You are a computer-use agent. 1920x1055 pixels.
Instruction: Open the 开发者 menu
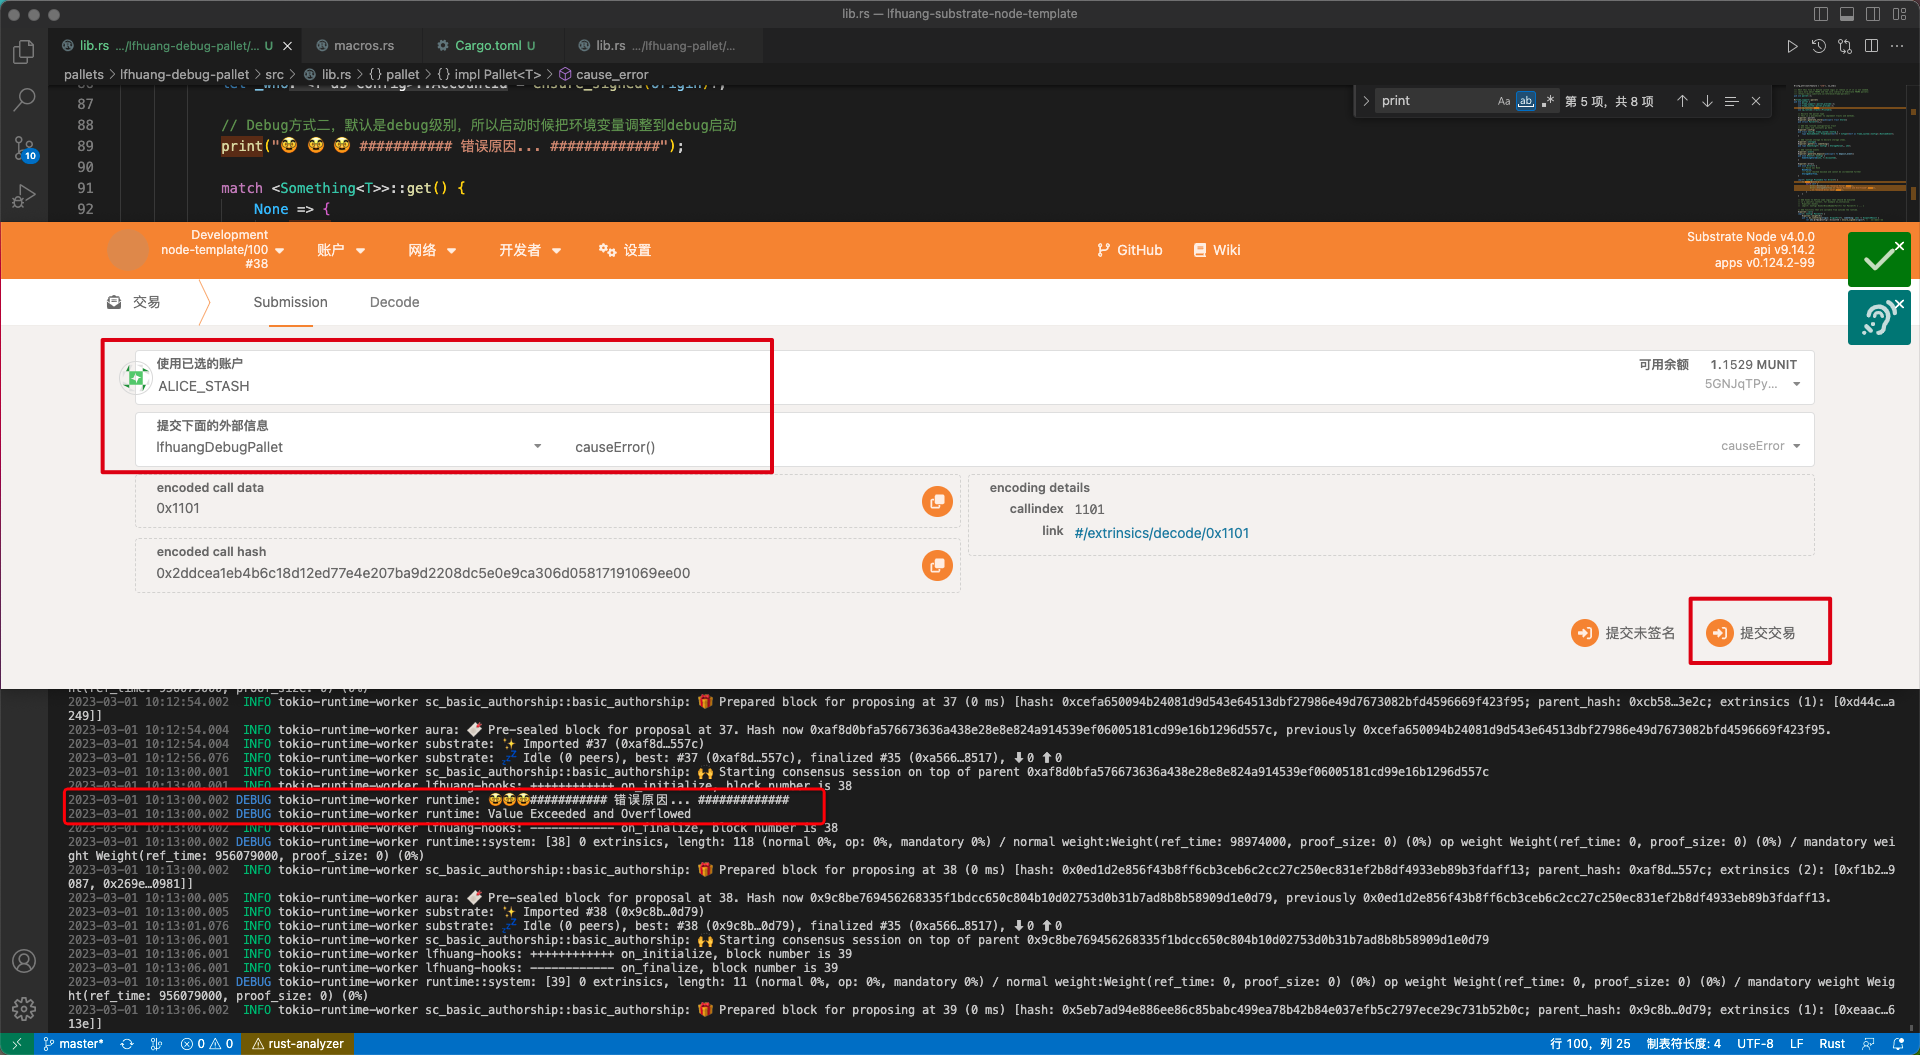pyautogui.click(x=530, y=250)
